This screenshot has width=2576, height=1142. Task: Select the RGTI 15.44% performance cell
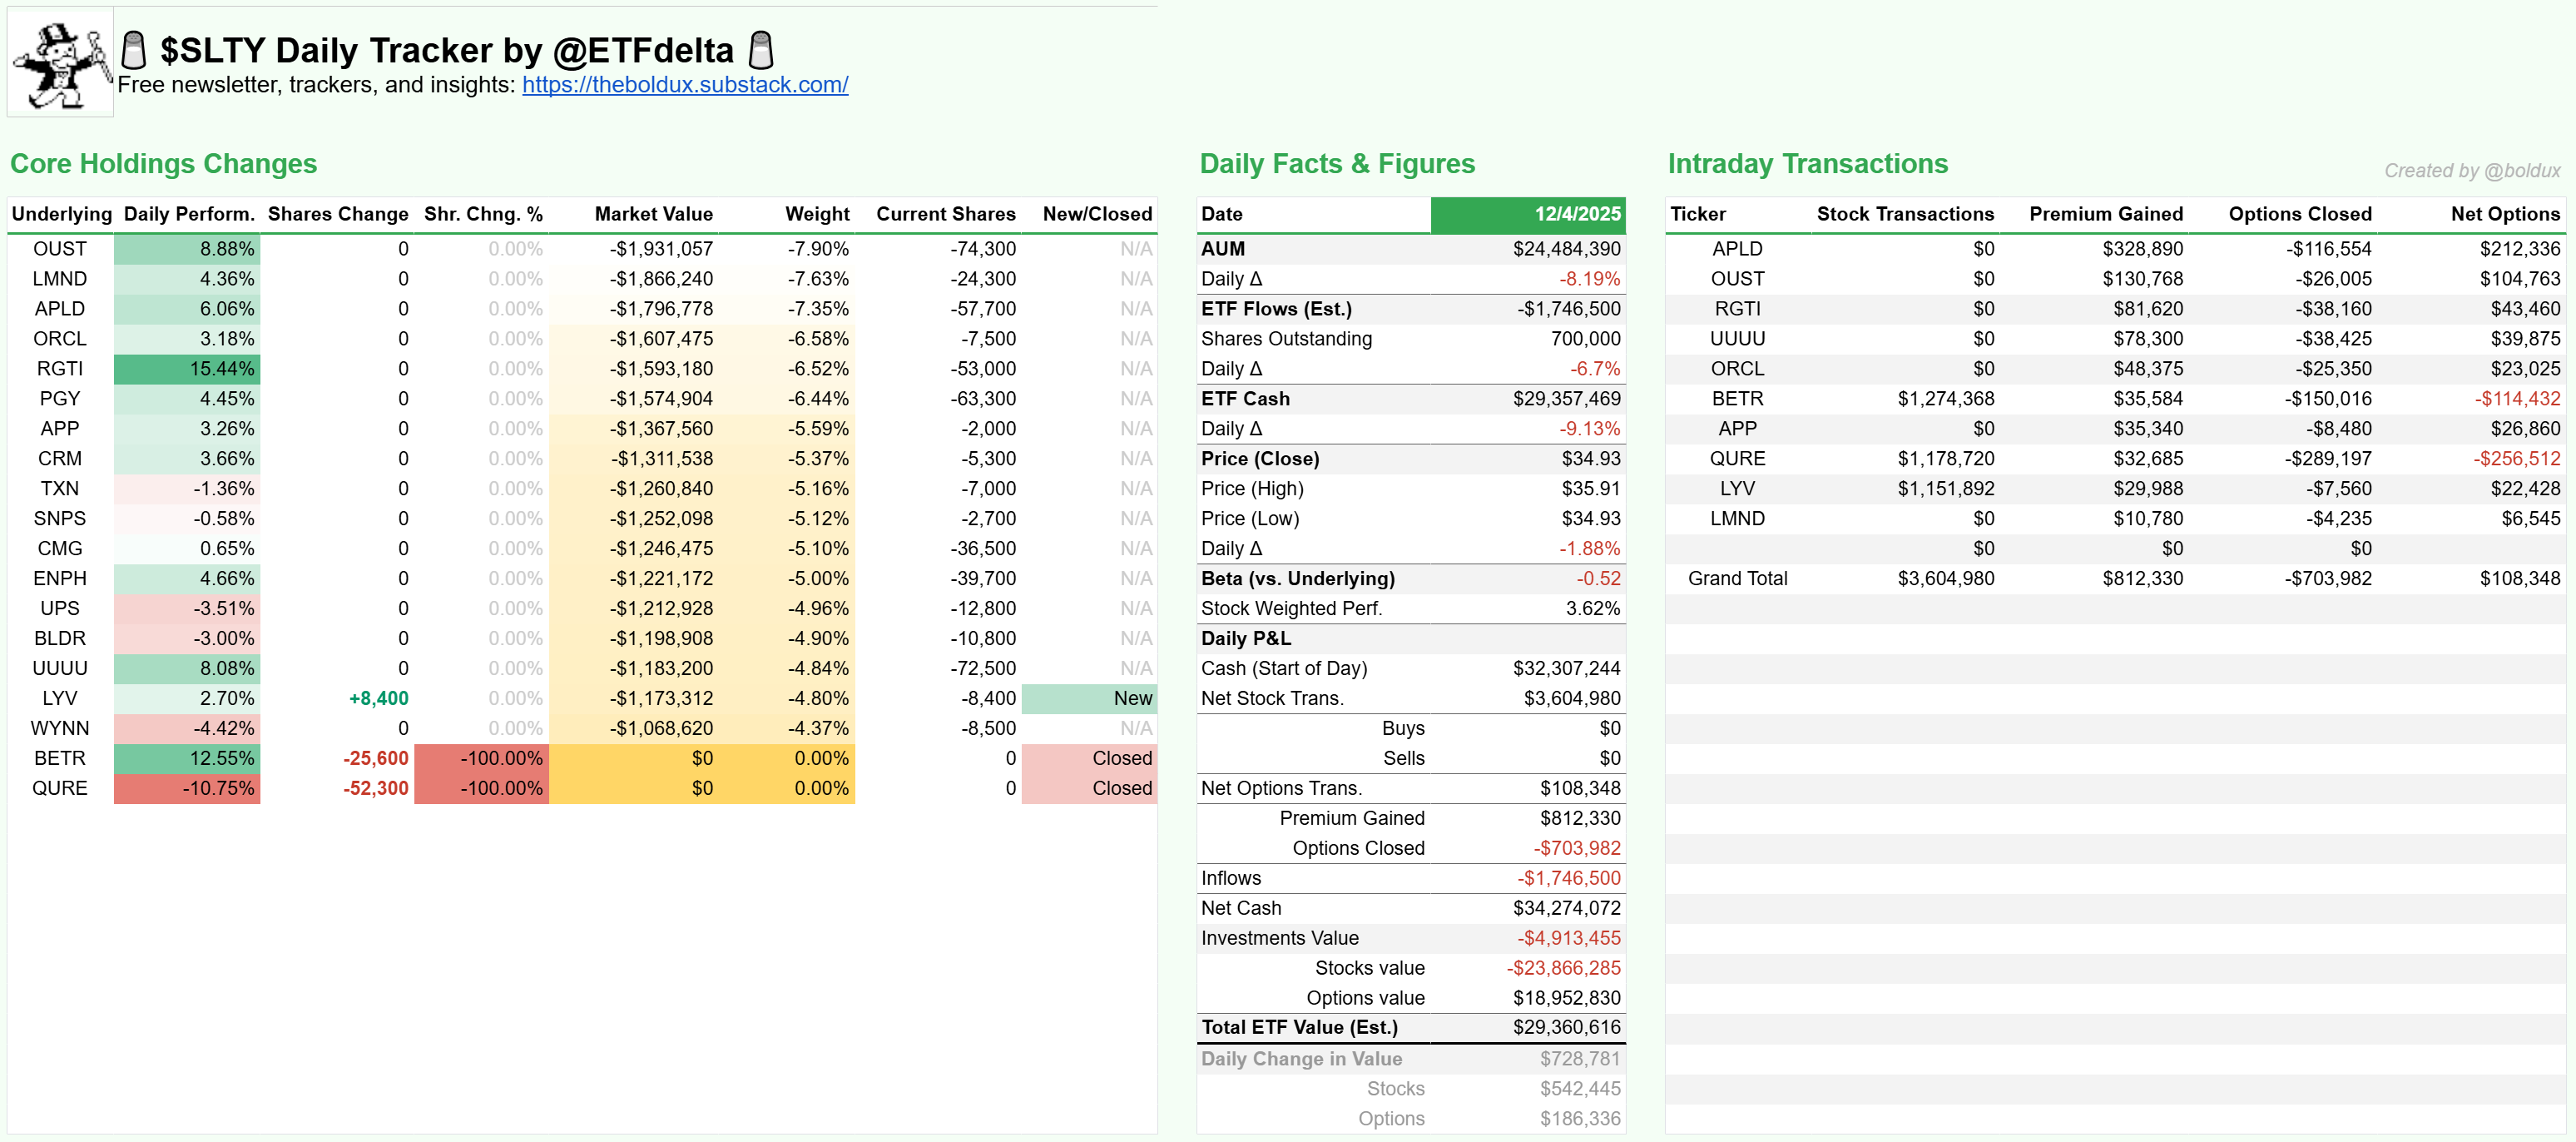click(x=187, y=369)
